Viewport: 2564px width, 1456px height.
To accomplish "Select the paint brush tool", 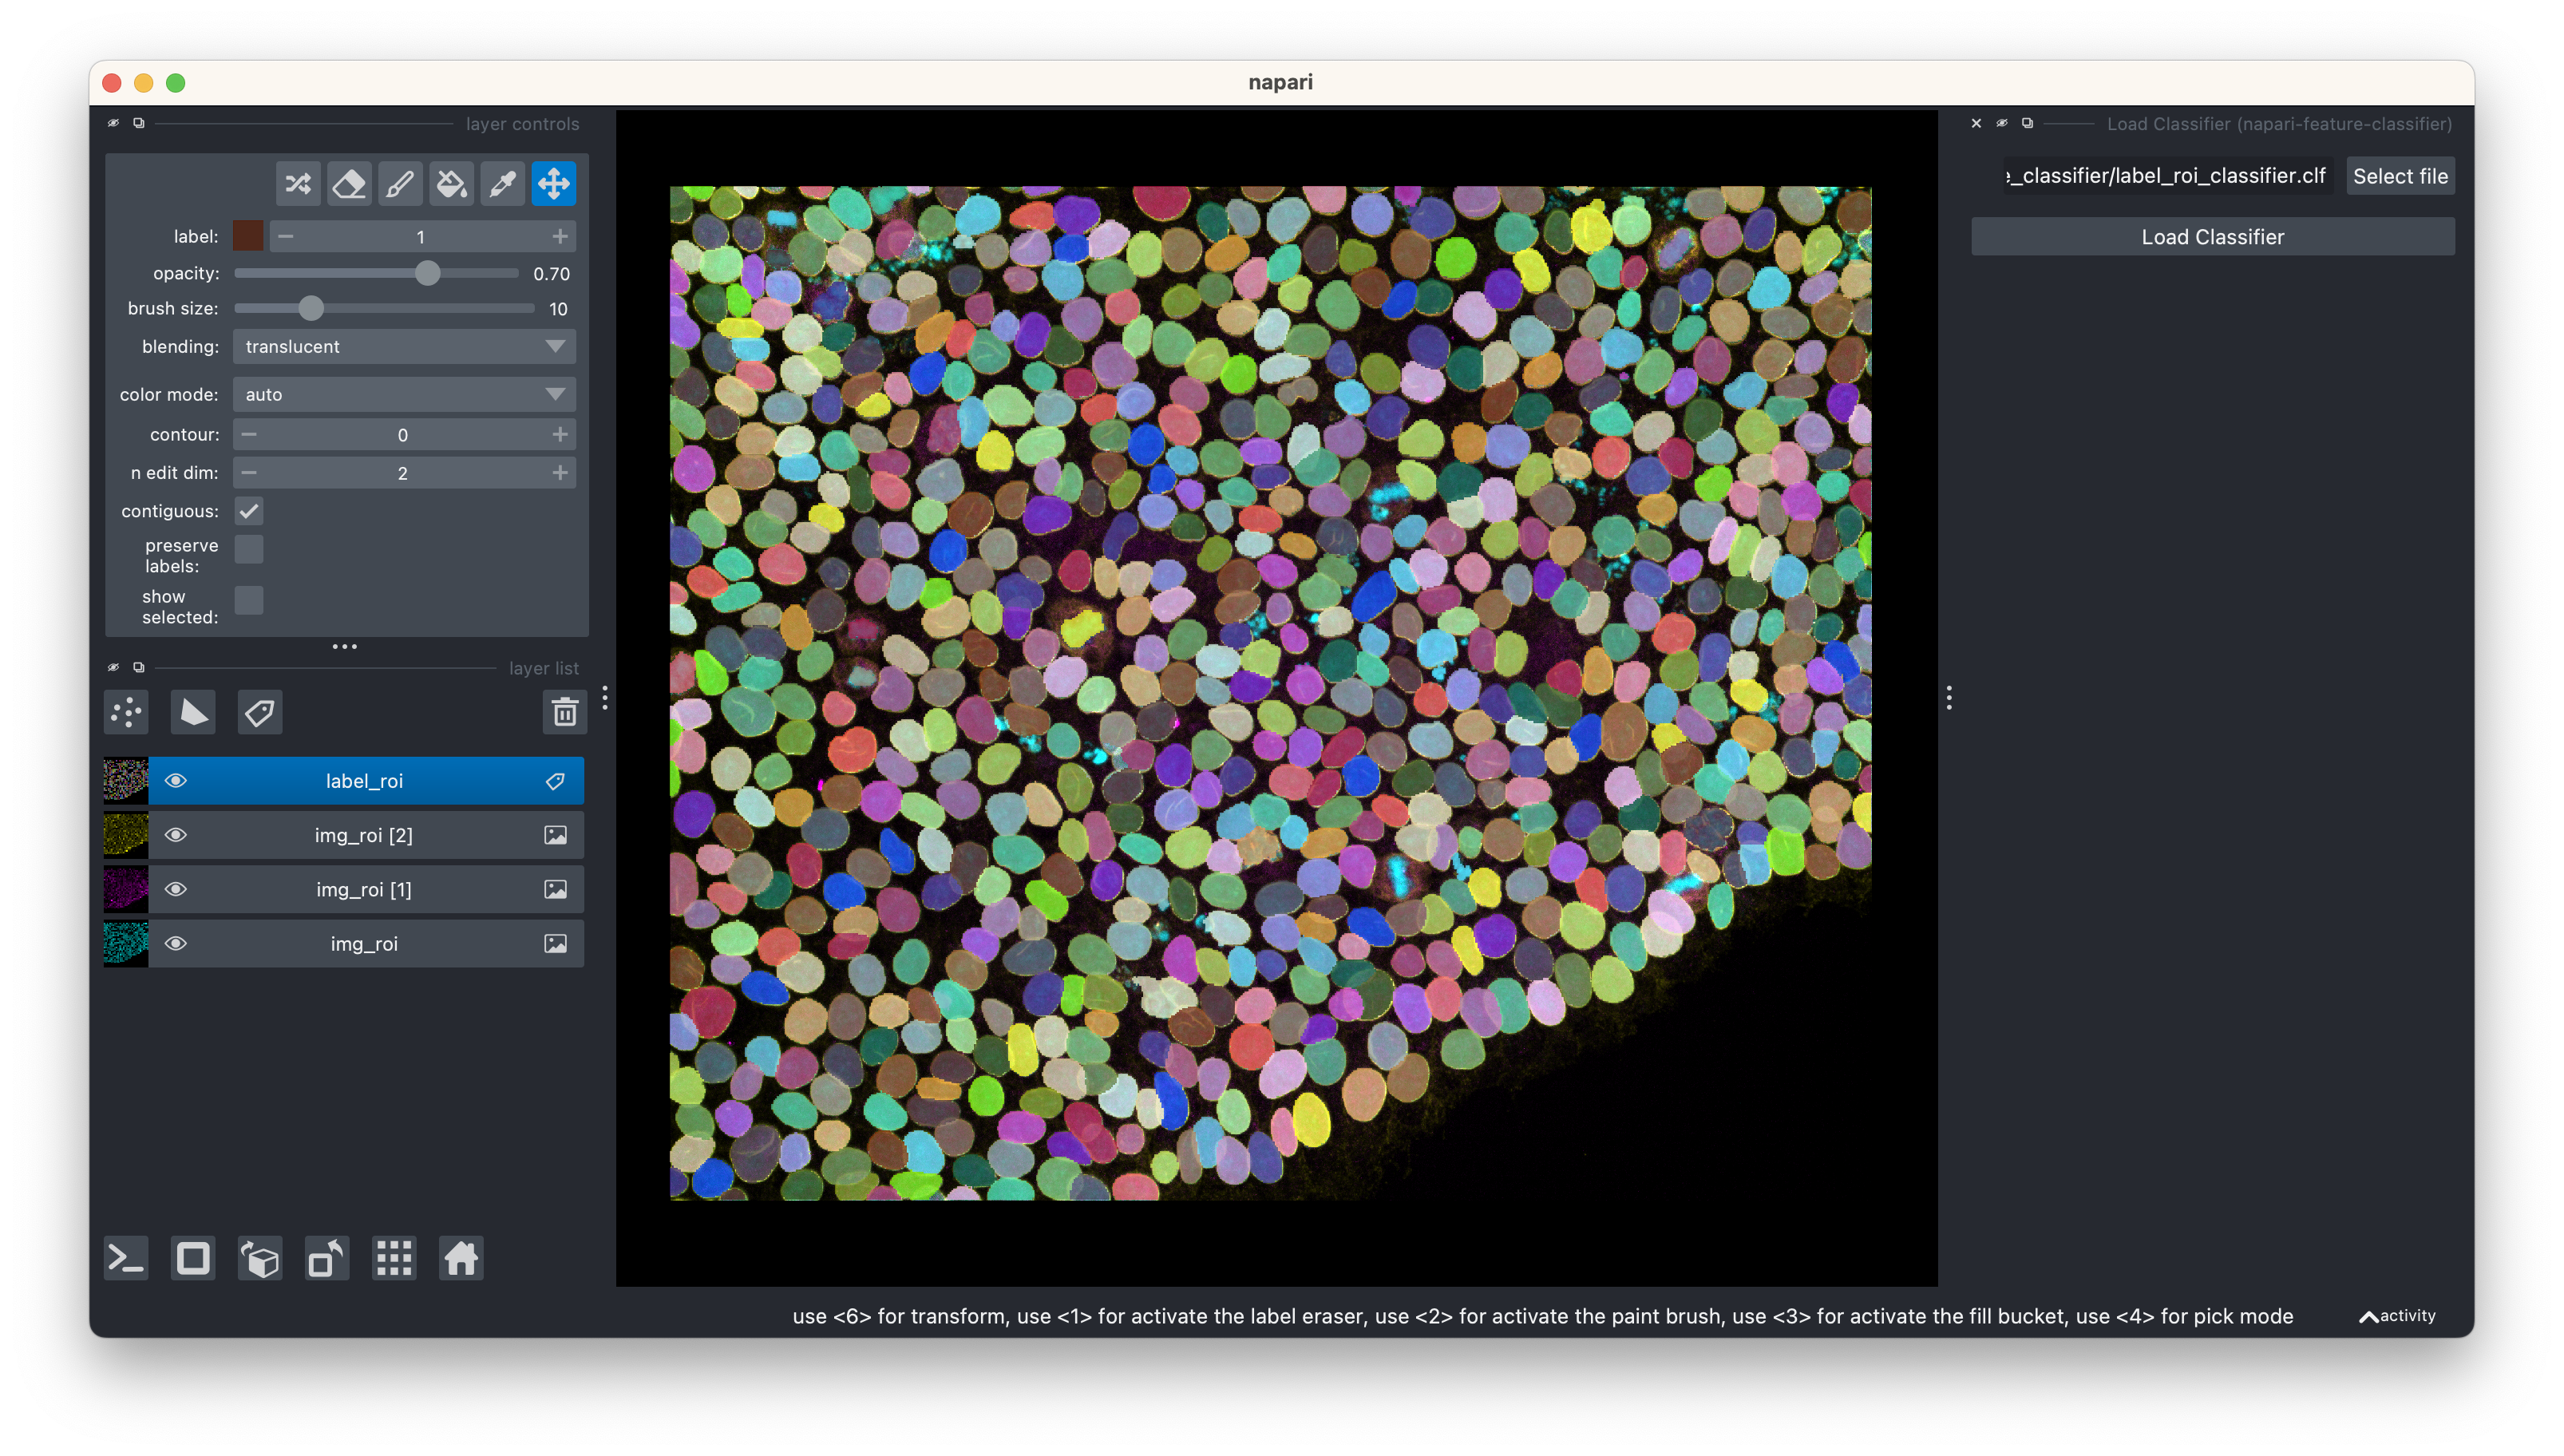I will pos(400,183).
